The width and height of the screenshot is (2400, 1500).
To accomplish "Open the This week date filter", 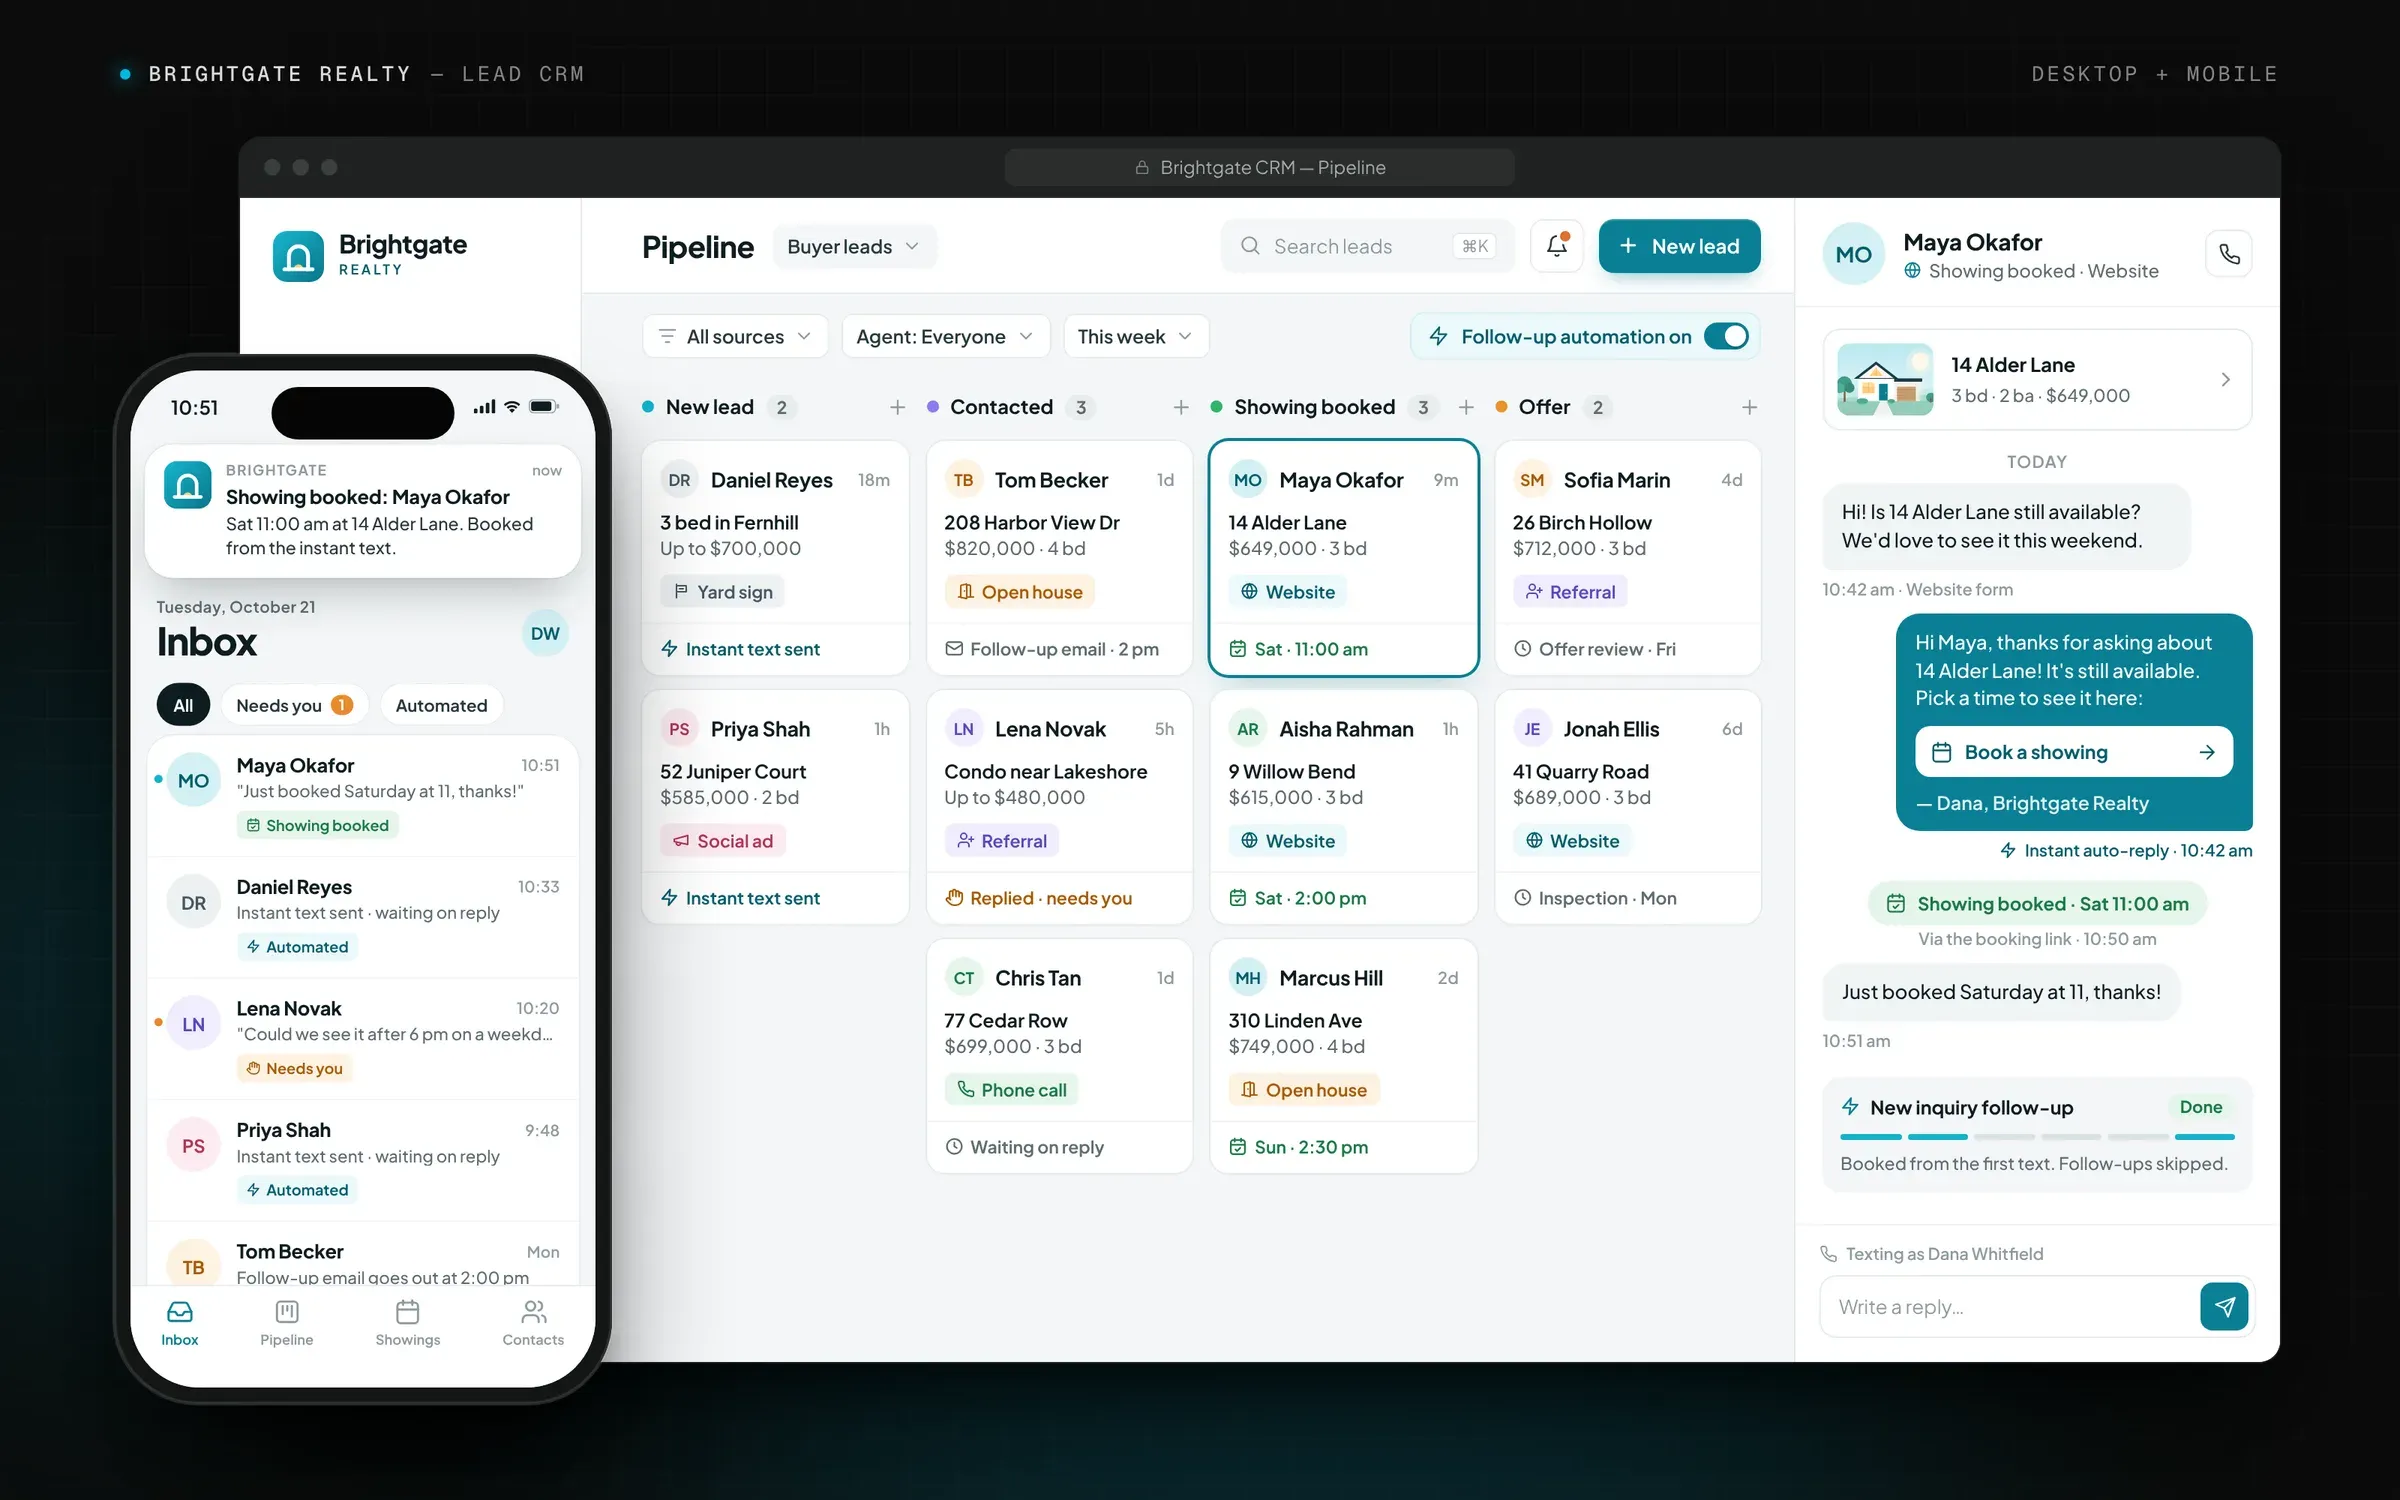I will 1136,336.
